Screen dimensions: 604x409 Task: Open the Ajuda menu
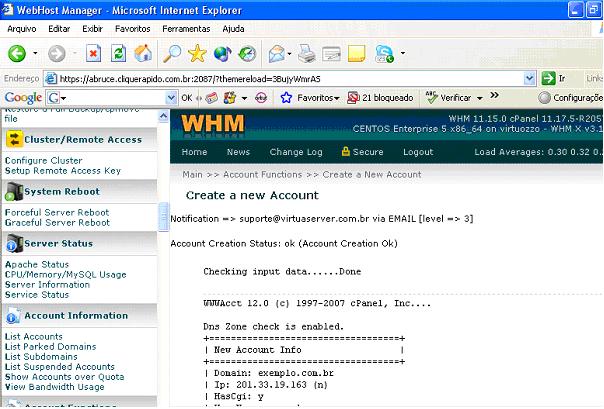click(233, 29)
